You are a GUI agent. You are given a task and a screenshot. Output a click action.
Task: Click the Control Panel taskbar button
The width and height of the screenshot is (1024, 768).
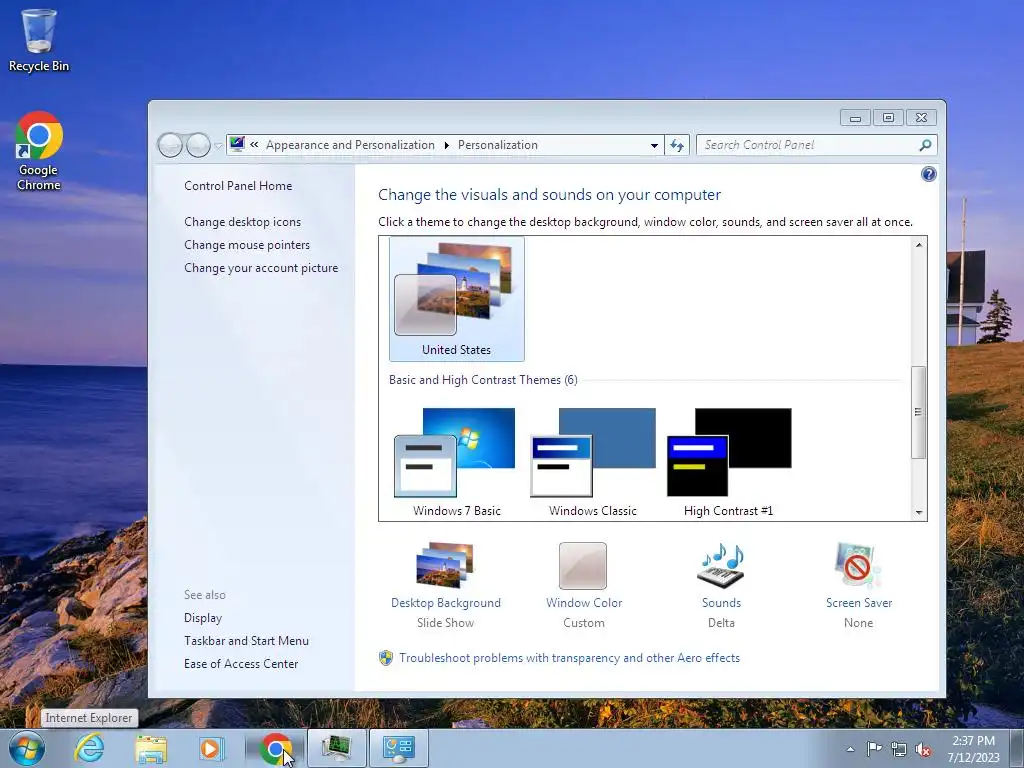pos(399,748)
